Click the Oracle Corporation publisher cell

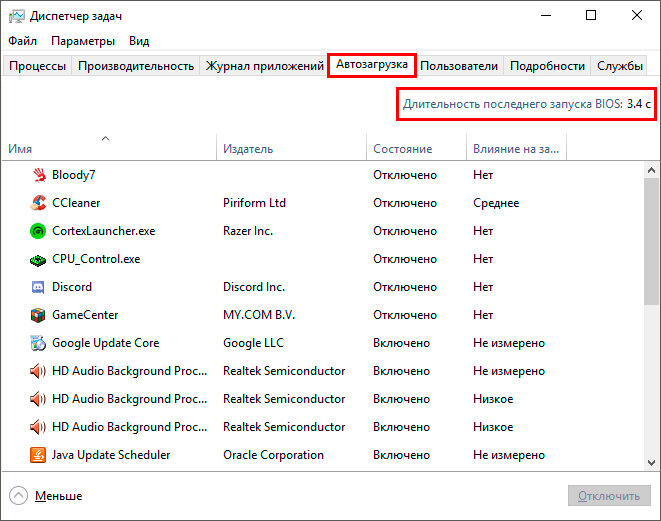[273, 455]
